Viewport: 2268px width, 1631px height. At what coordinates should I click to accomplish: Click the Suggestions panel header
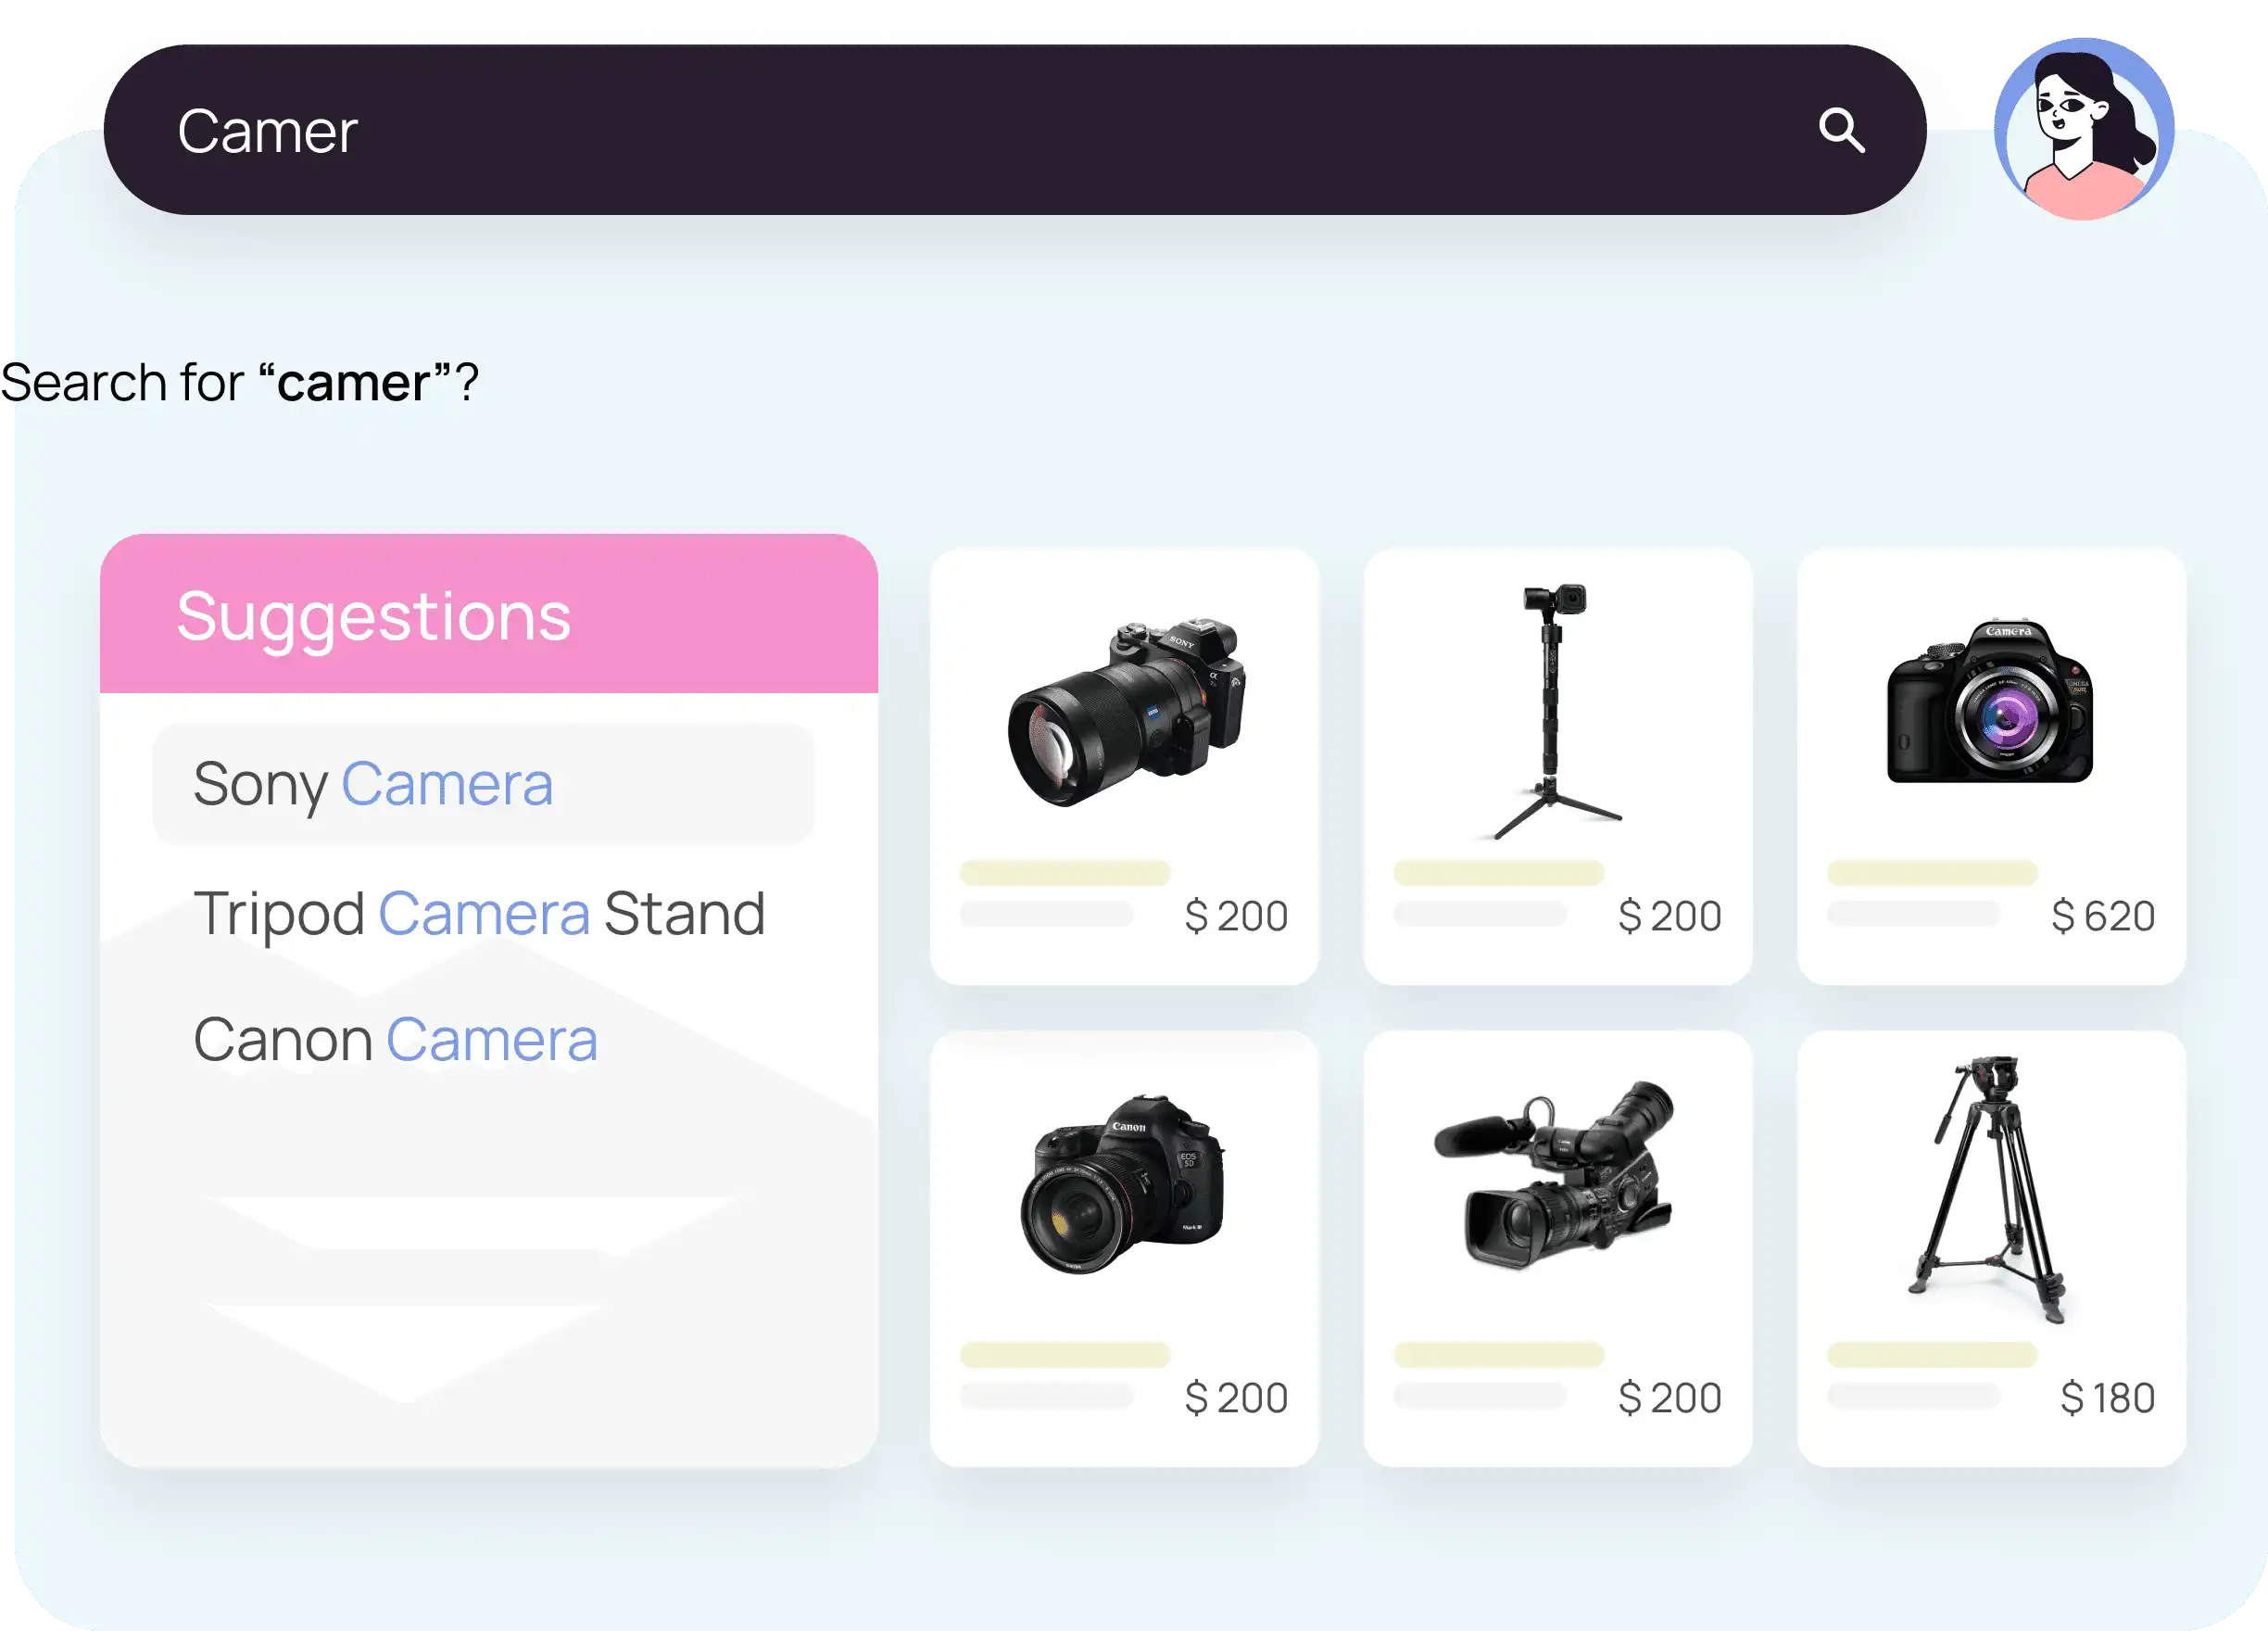pos(489,614)
